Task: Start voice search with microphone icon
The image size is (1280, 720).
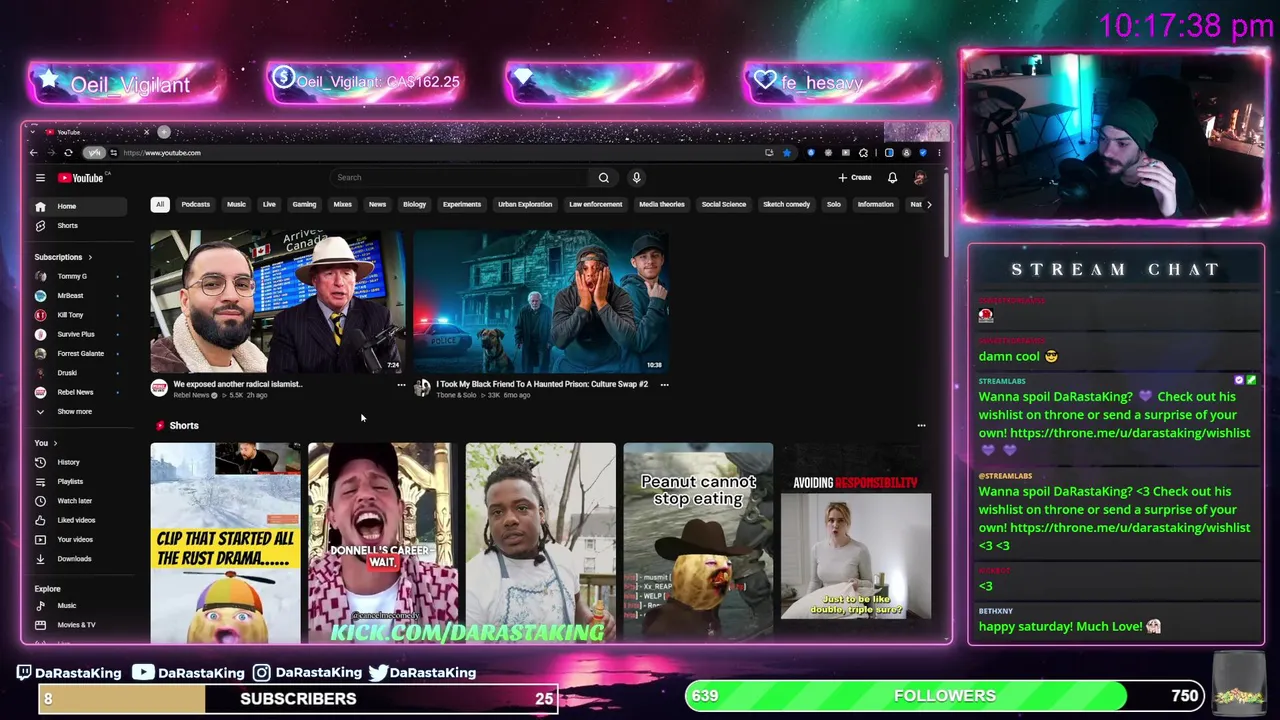Action: pyautogui.click(x=636, y=178)
